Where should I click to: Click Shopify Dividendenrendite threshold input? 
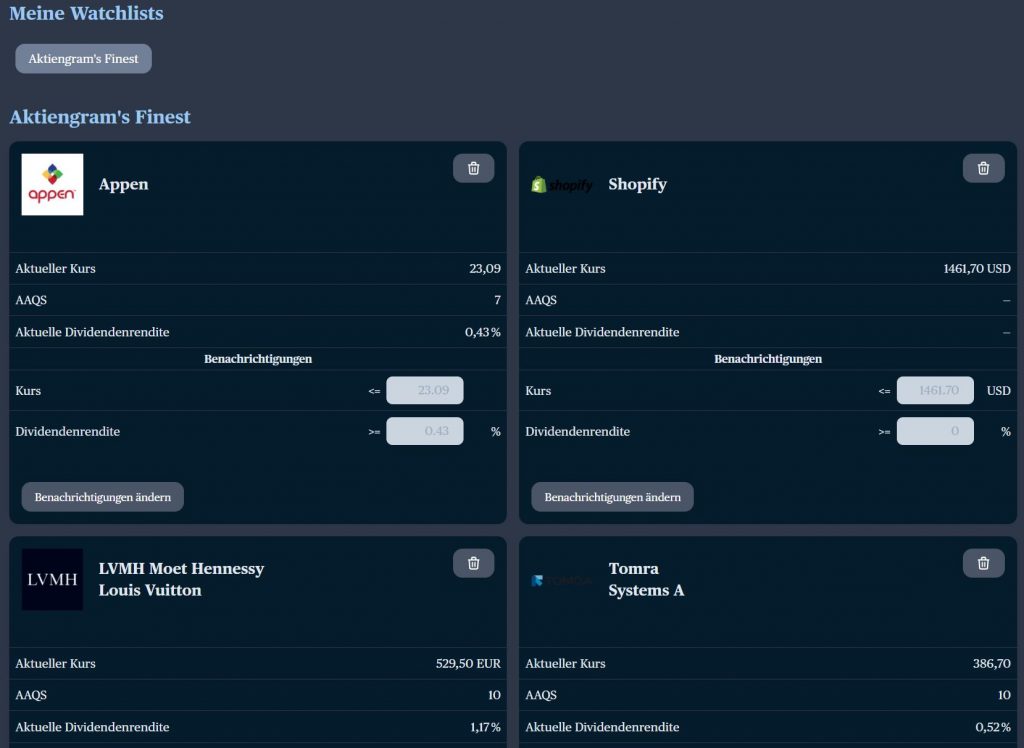coord(935,431)
